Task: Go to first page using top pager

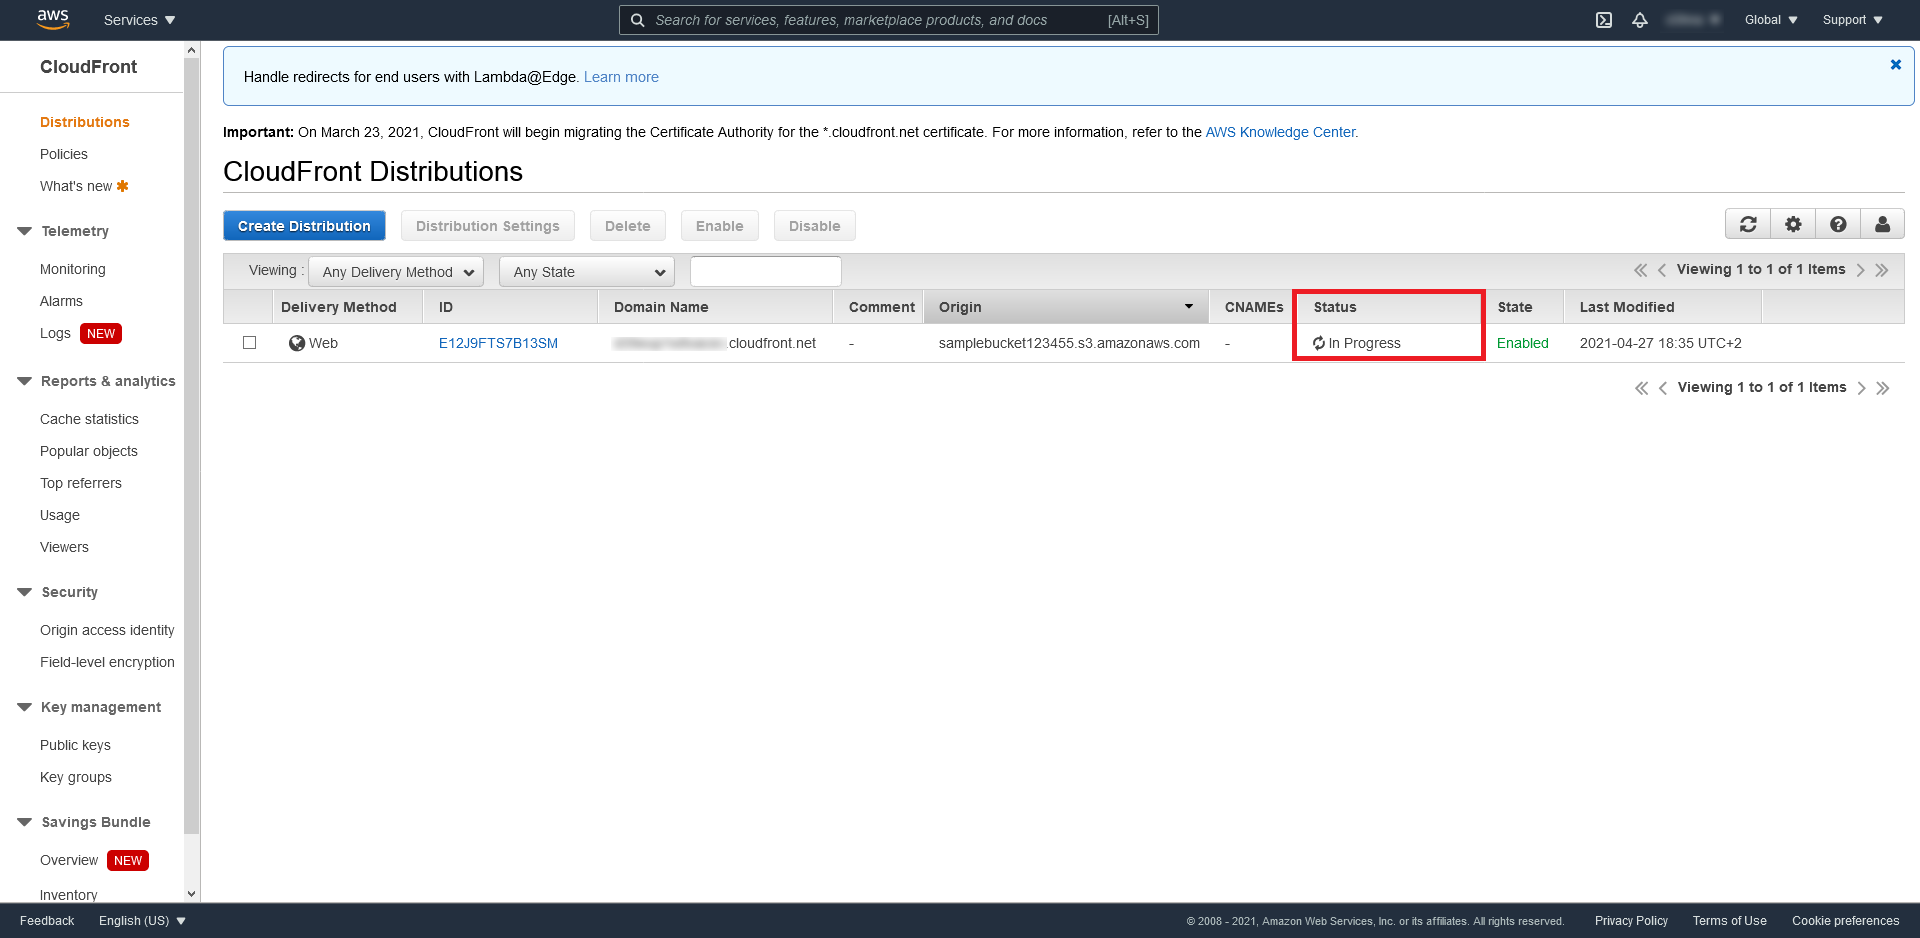Action: click(x=1640, y=270)
